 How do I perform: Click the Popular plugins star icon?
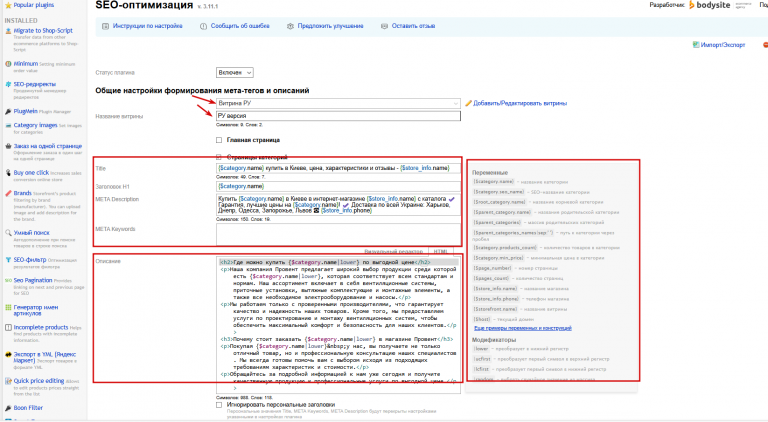[x=8, y=5]
